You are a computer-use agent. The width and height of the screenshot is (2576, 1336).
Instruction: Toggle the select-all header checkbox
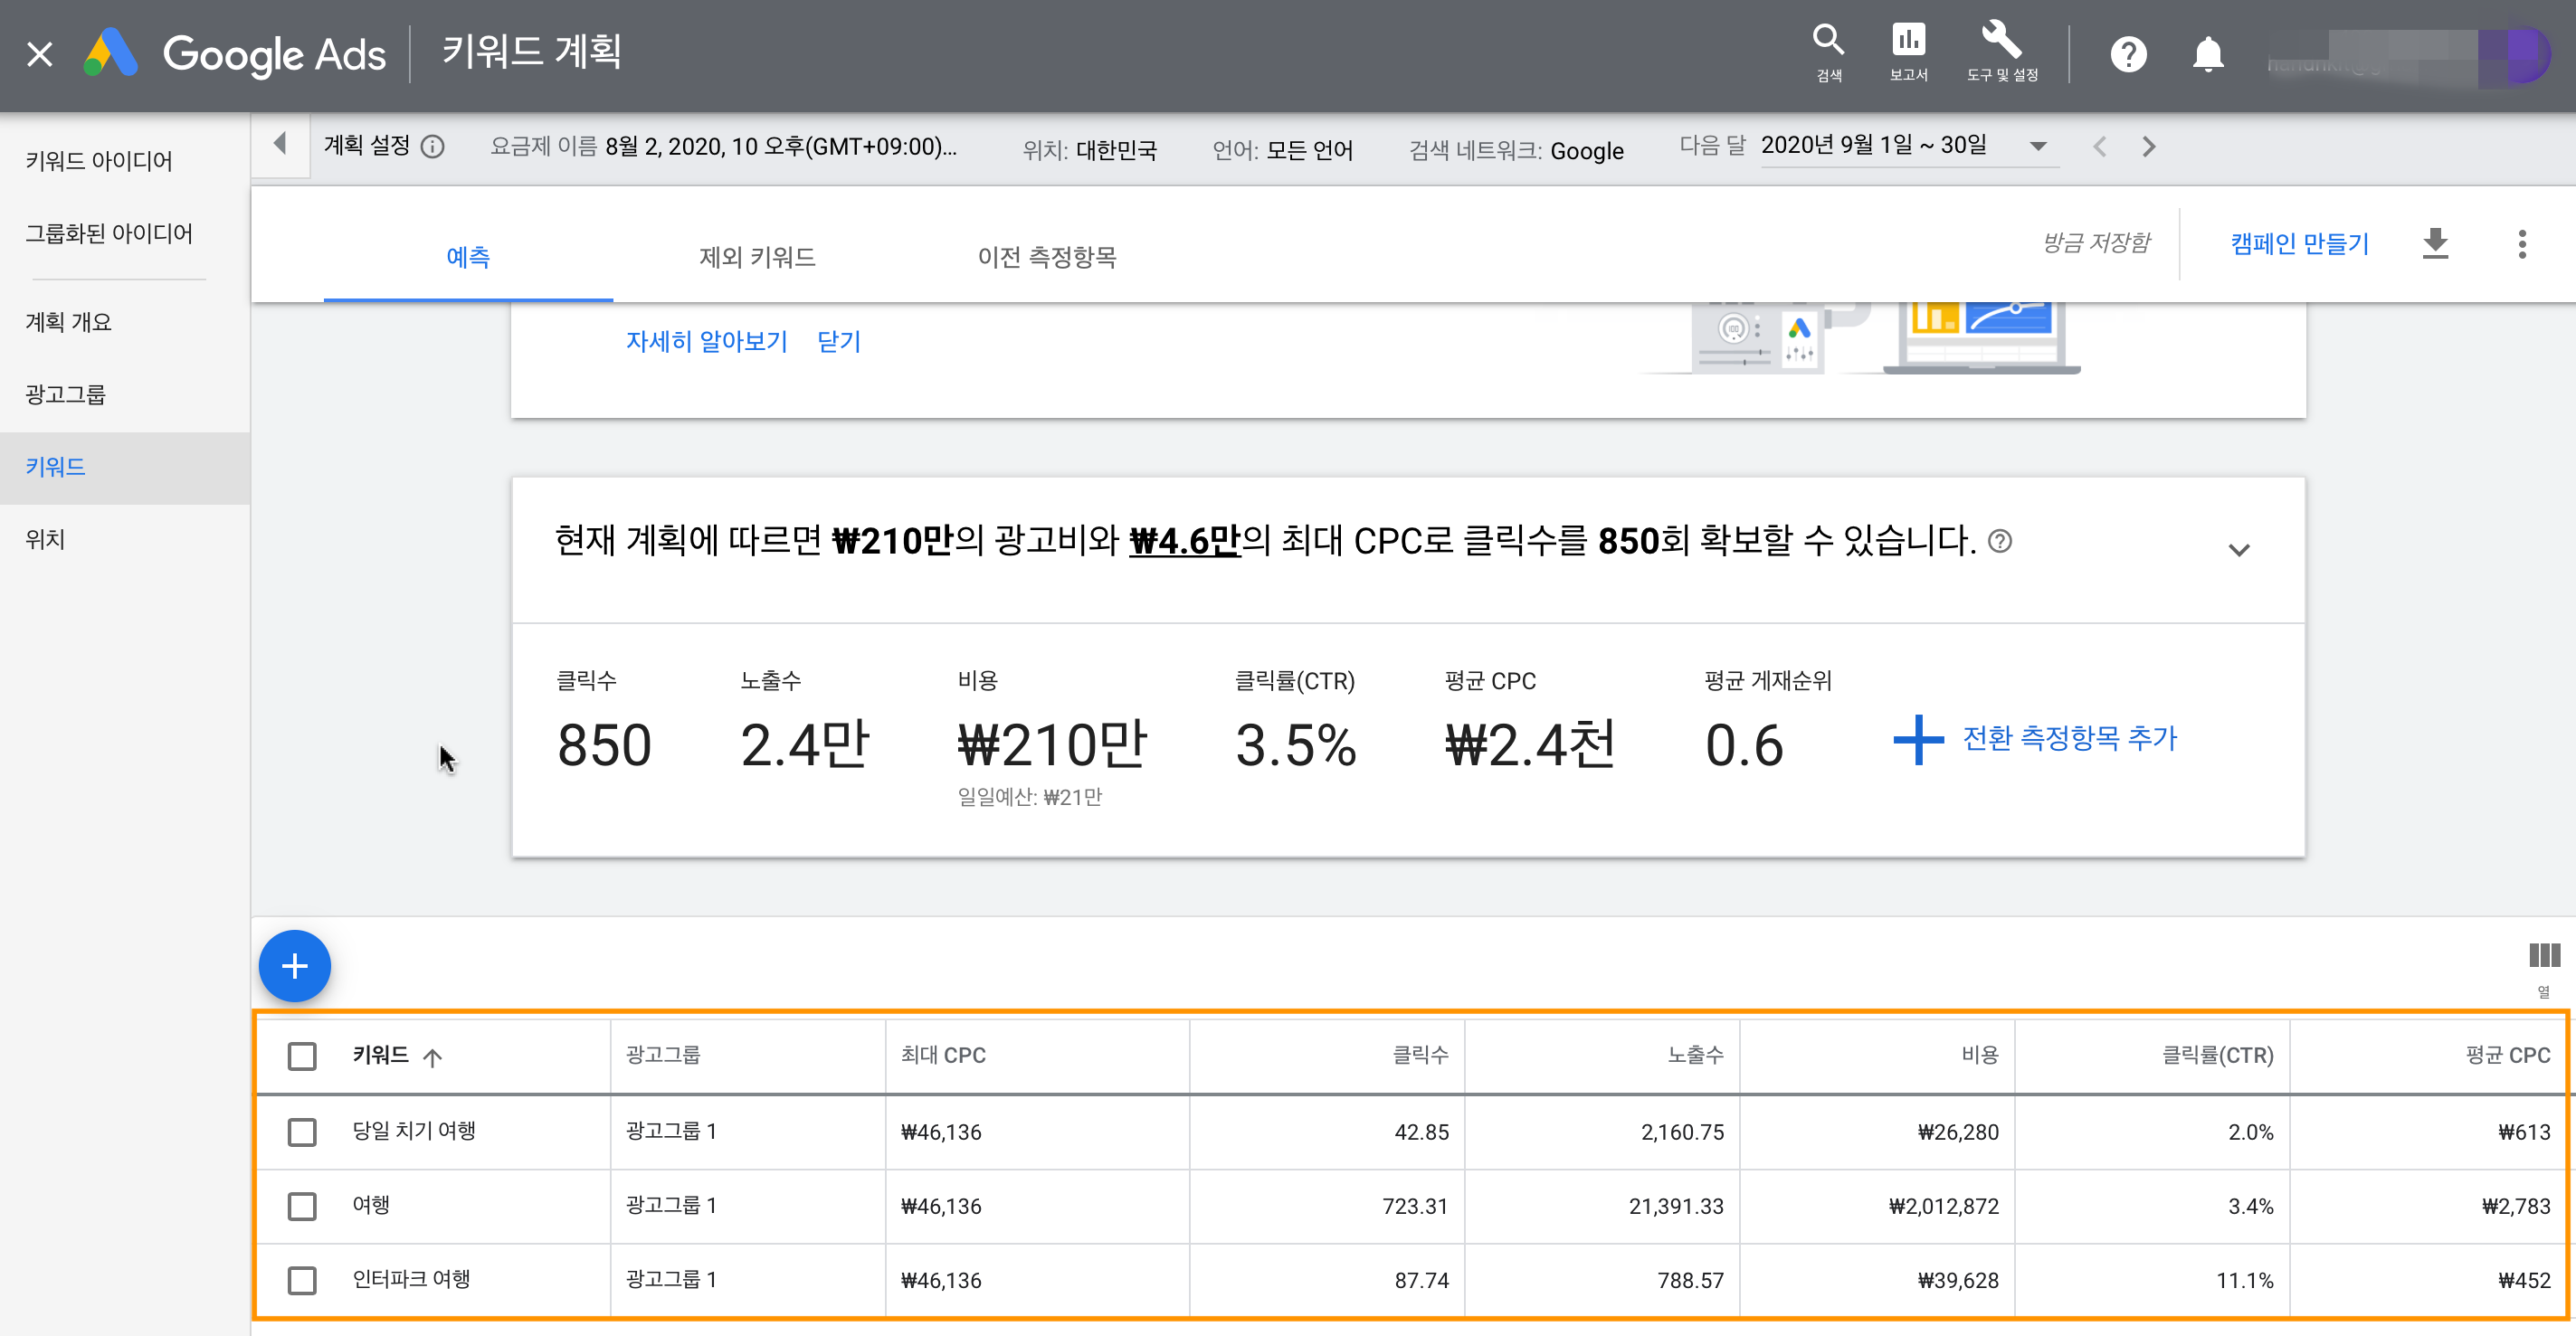pos(301,1056)
